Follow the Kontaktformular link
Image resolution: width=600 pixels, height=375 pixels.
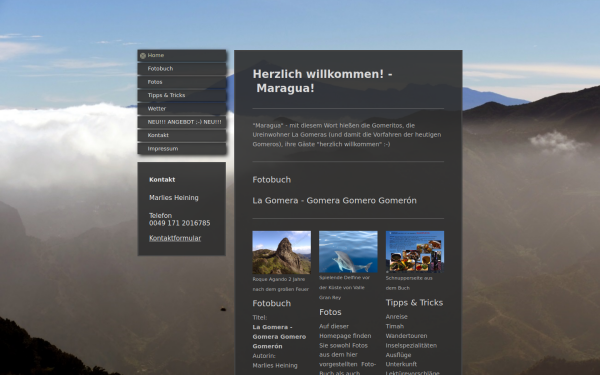coord(175,238)
